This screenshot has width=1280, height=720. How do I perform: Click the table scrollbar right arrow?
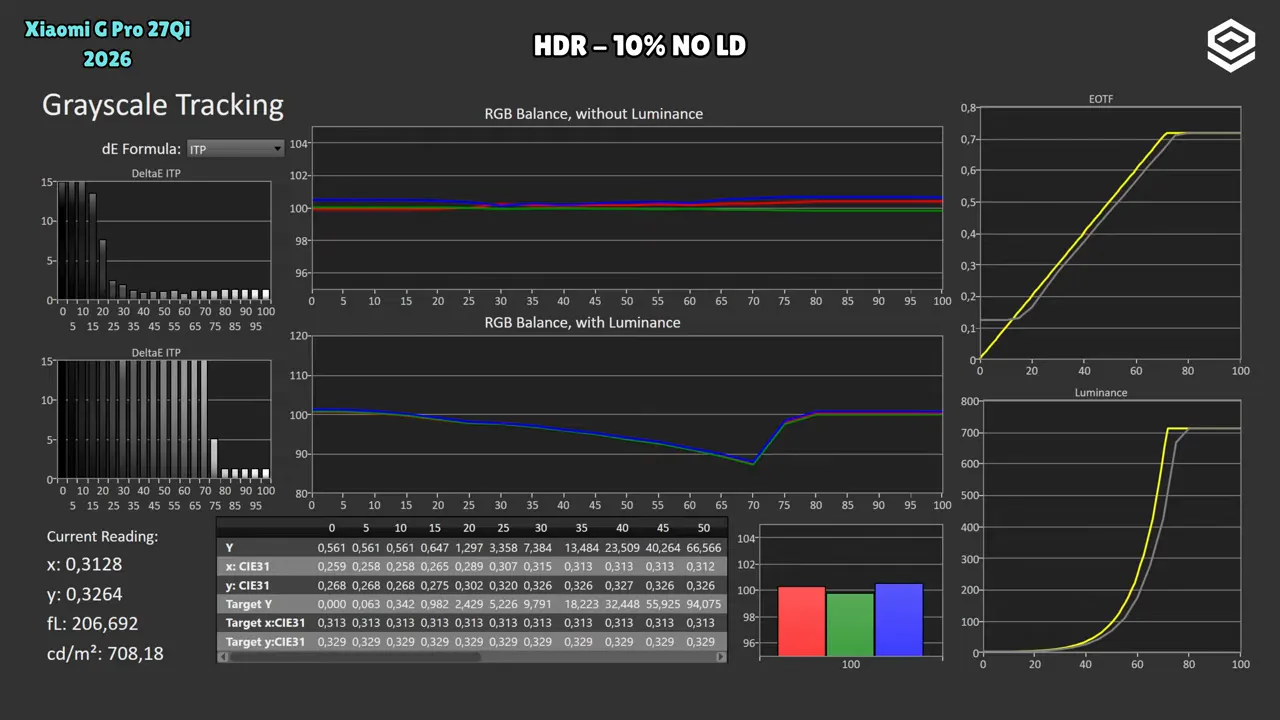pos(722,657)
